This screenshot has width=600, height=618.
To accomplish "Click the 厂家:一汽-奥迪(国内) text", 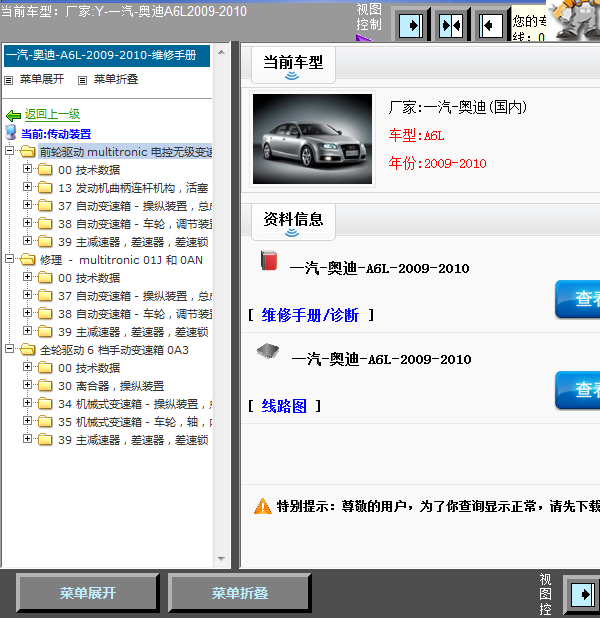I will (457, 107).
